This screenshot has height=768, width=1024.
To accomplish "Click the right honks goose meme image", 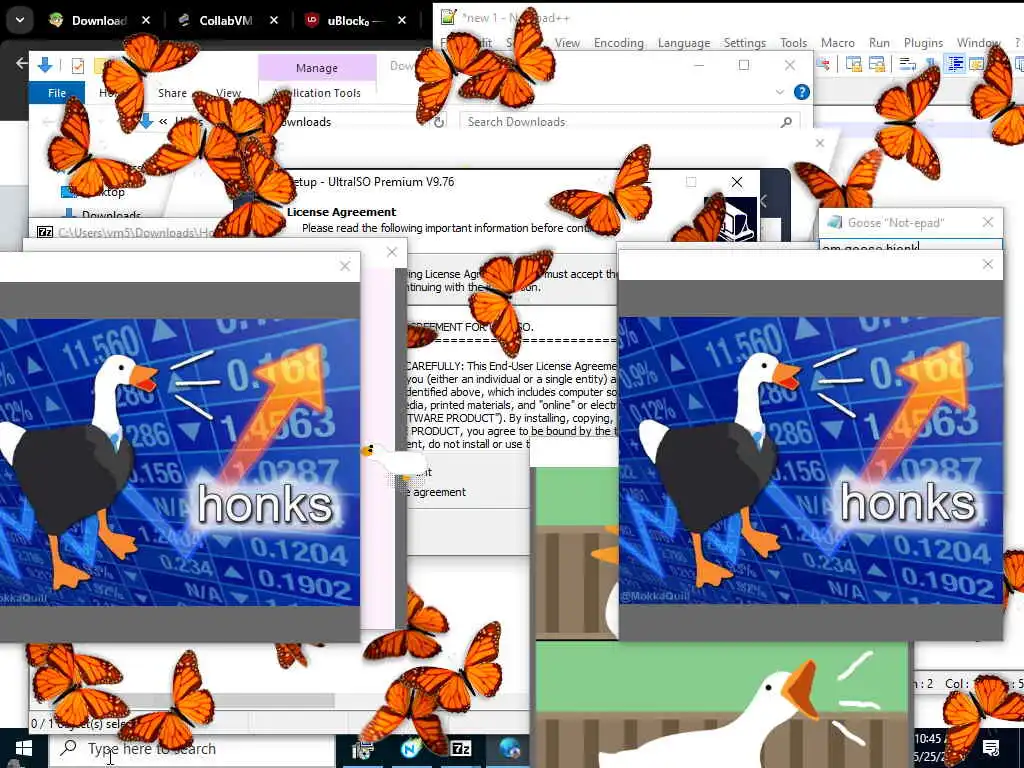I will tap(810, 460).
